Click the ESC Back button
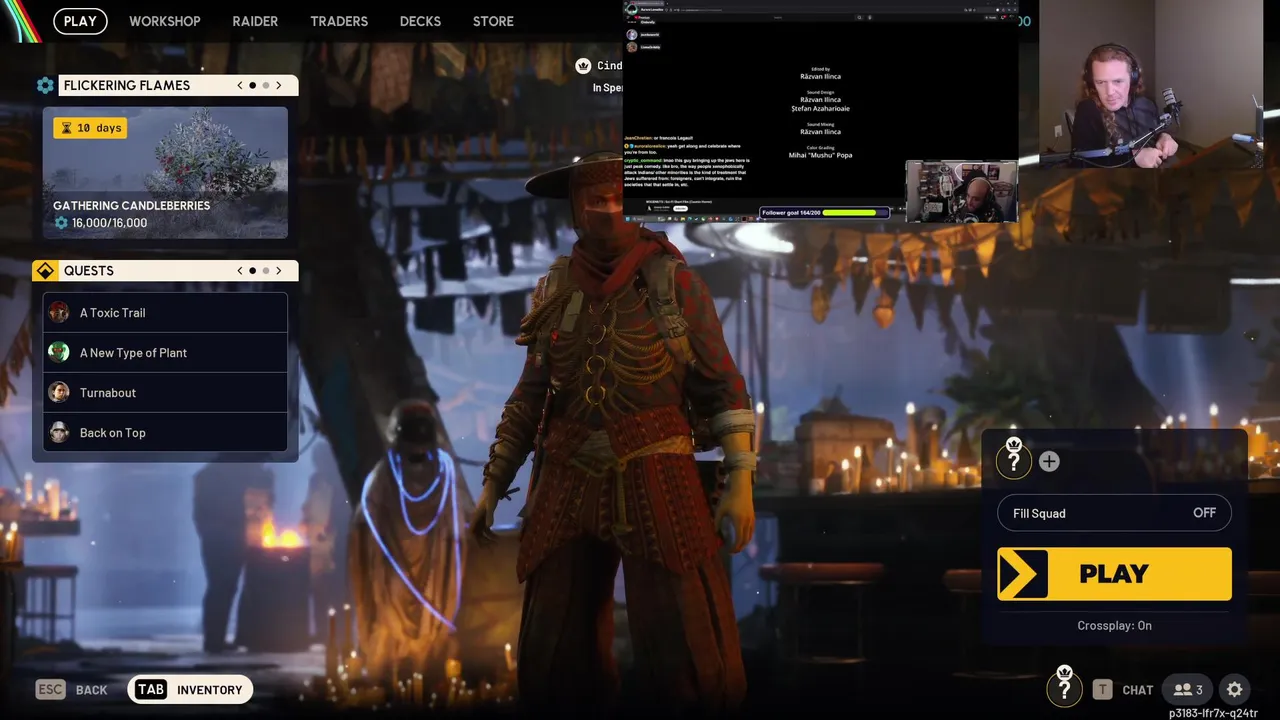This screenshot has width=1280, height=720. [72, 689]
